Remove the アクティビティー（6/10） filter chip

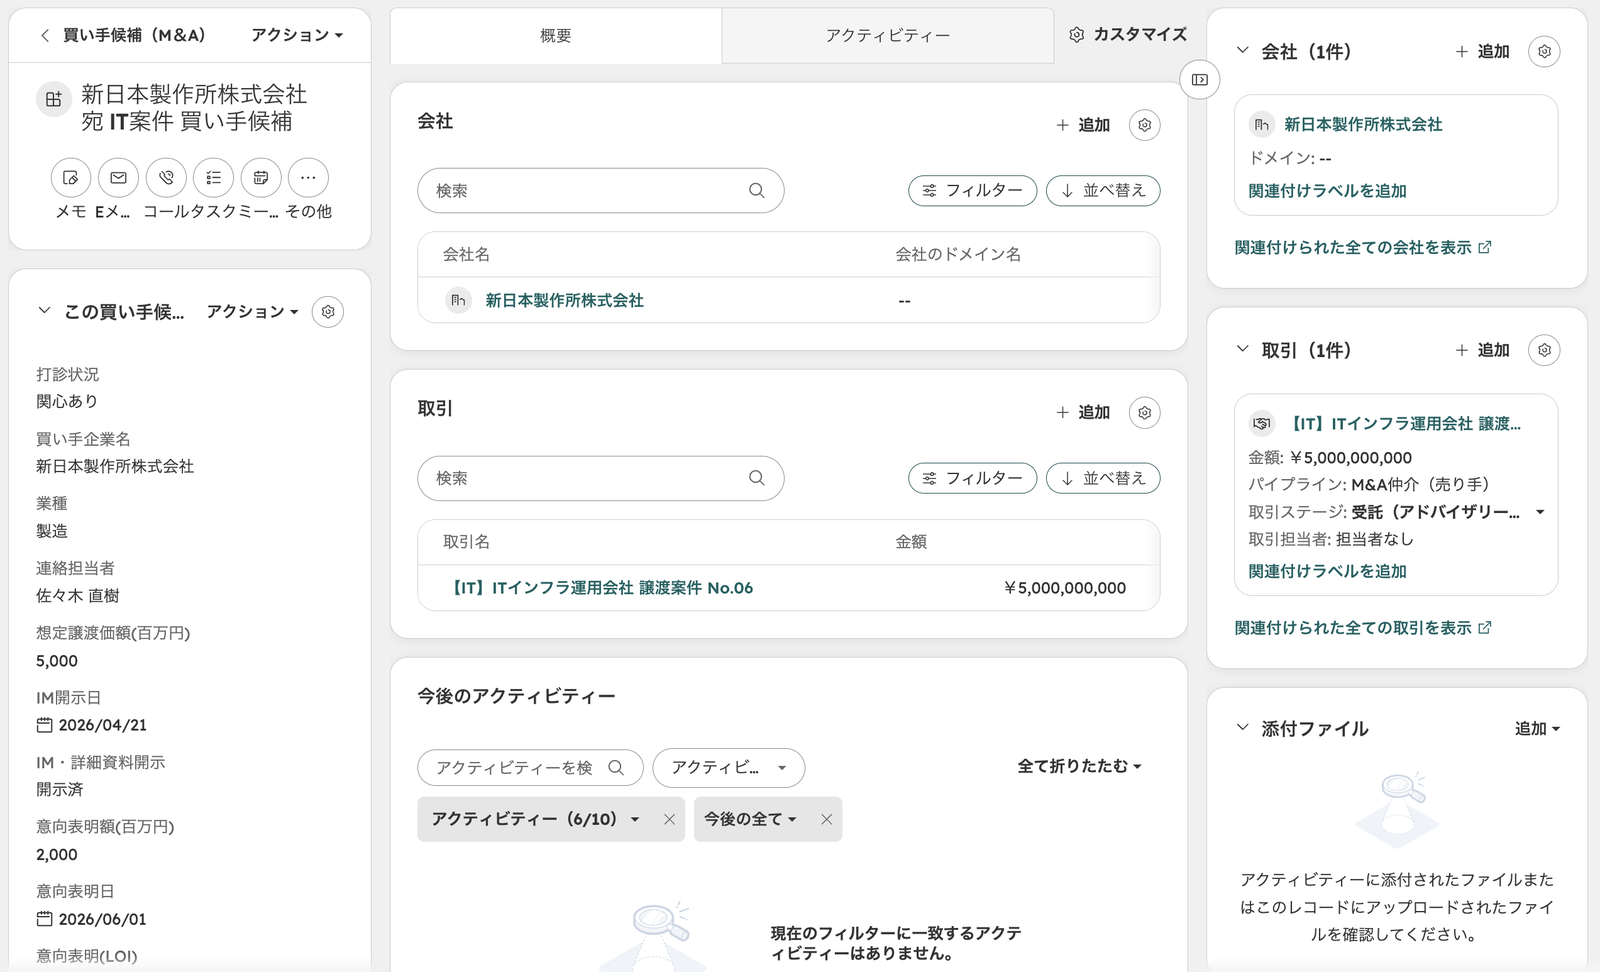coord(669,819)
